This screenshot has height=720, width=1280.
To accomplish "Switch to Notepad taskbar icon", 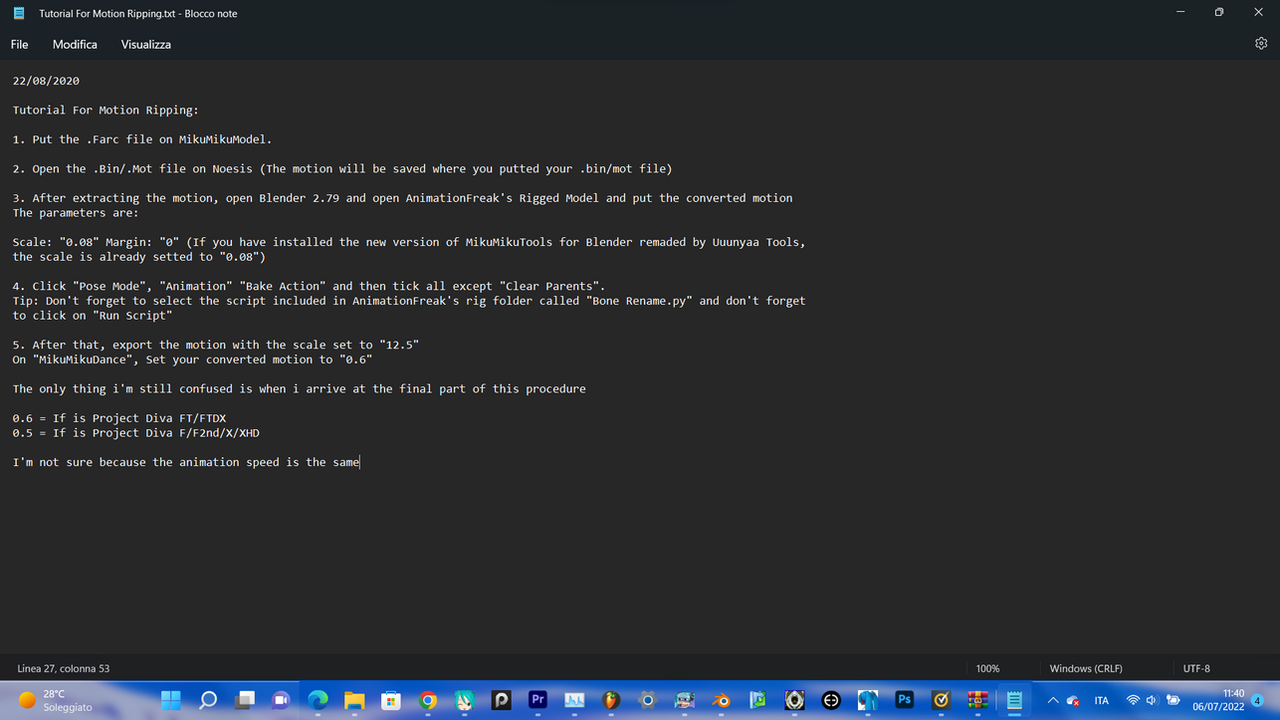I will click(1014, 700).
